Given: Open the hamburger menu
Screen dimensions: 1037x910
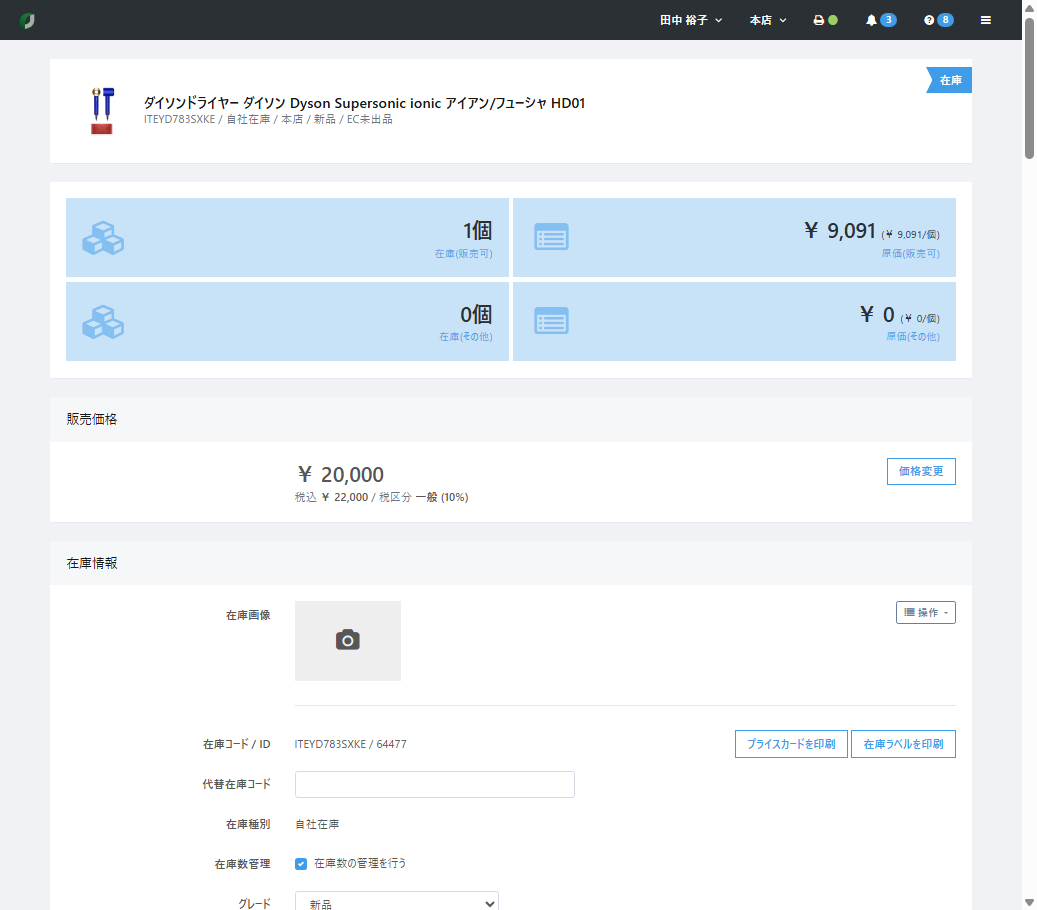Looking at the screenshot, I should click(985, 21).
